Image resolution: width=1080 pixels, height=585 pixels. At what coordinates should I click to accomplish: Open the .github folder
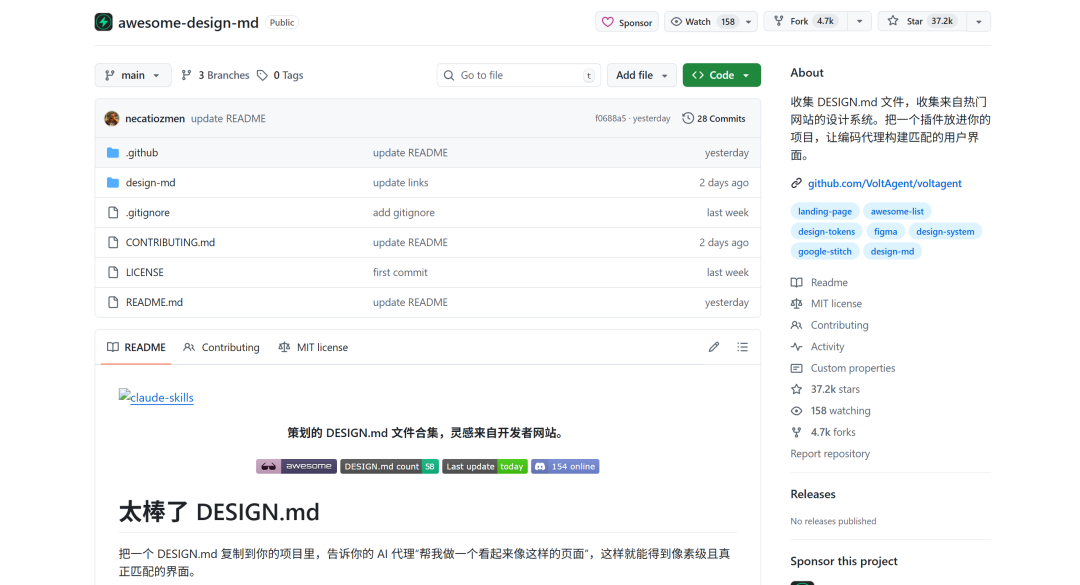(x=142, y=153)
